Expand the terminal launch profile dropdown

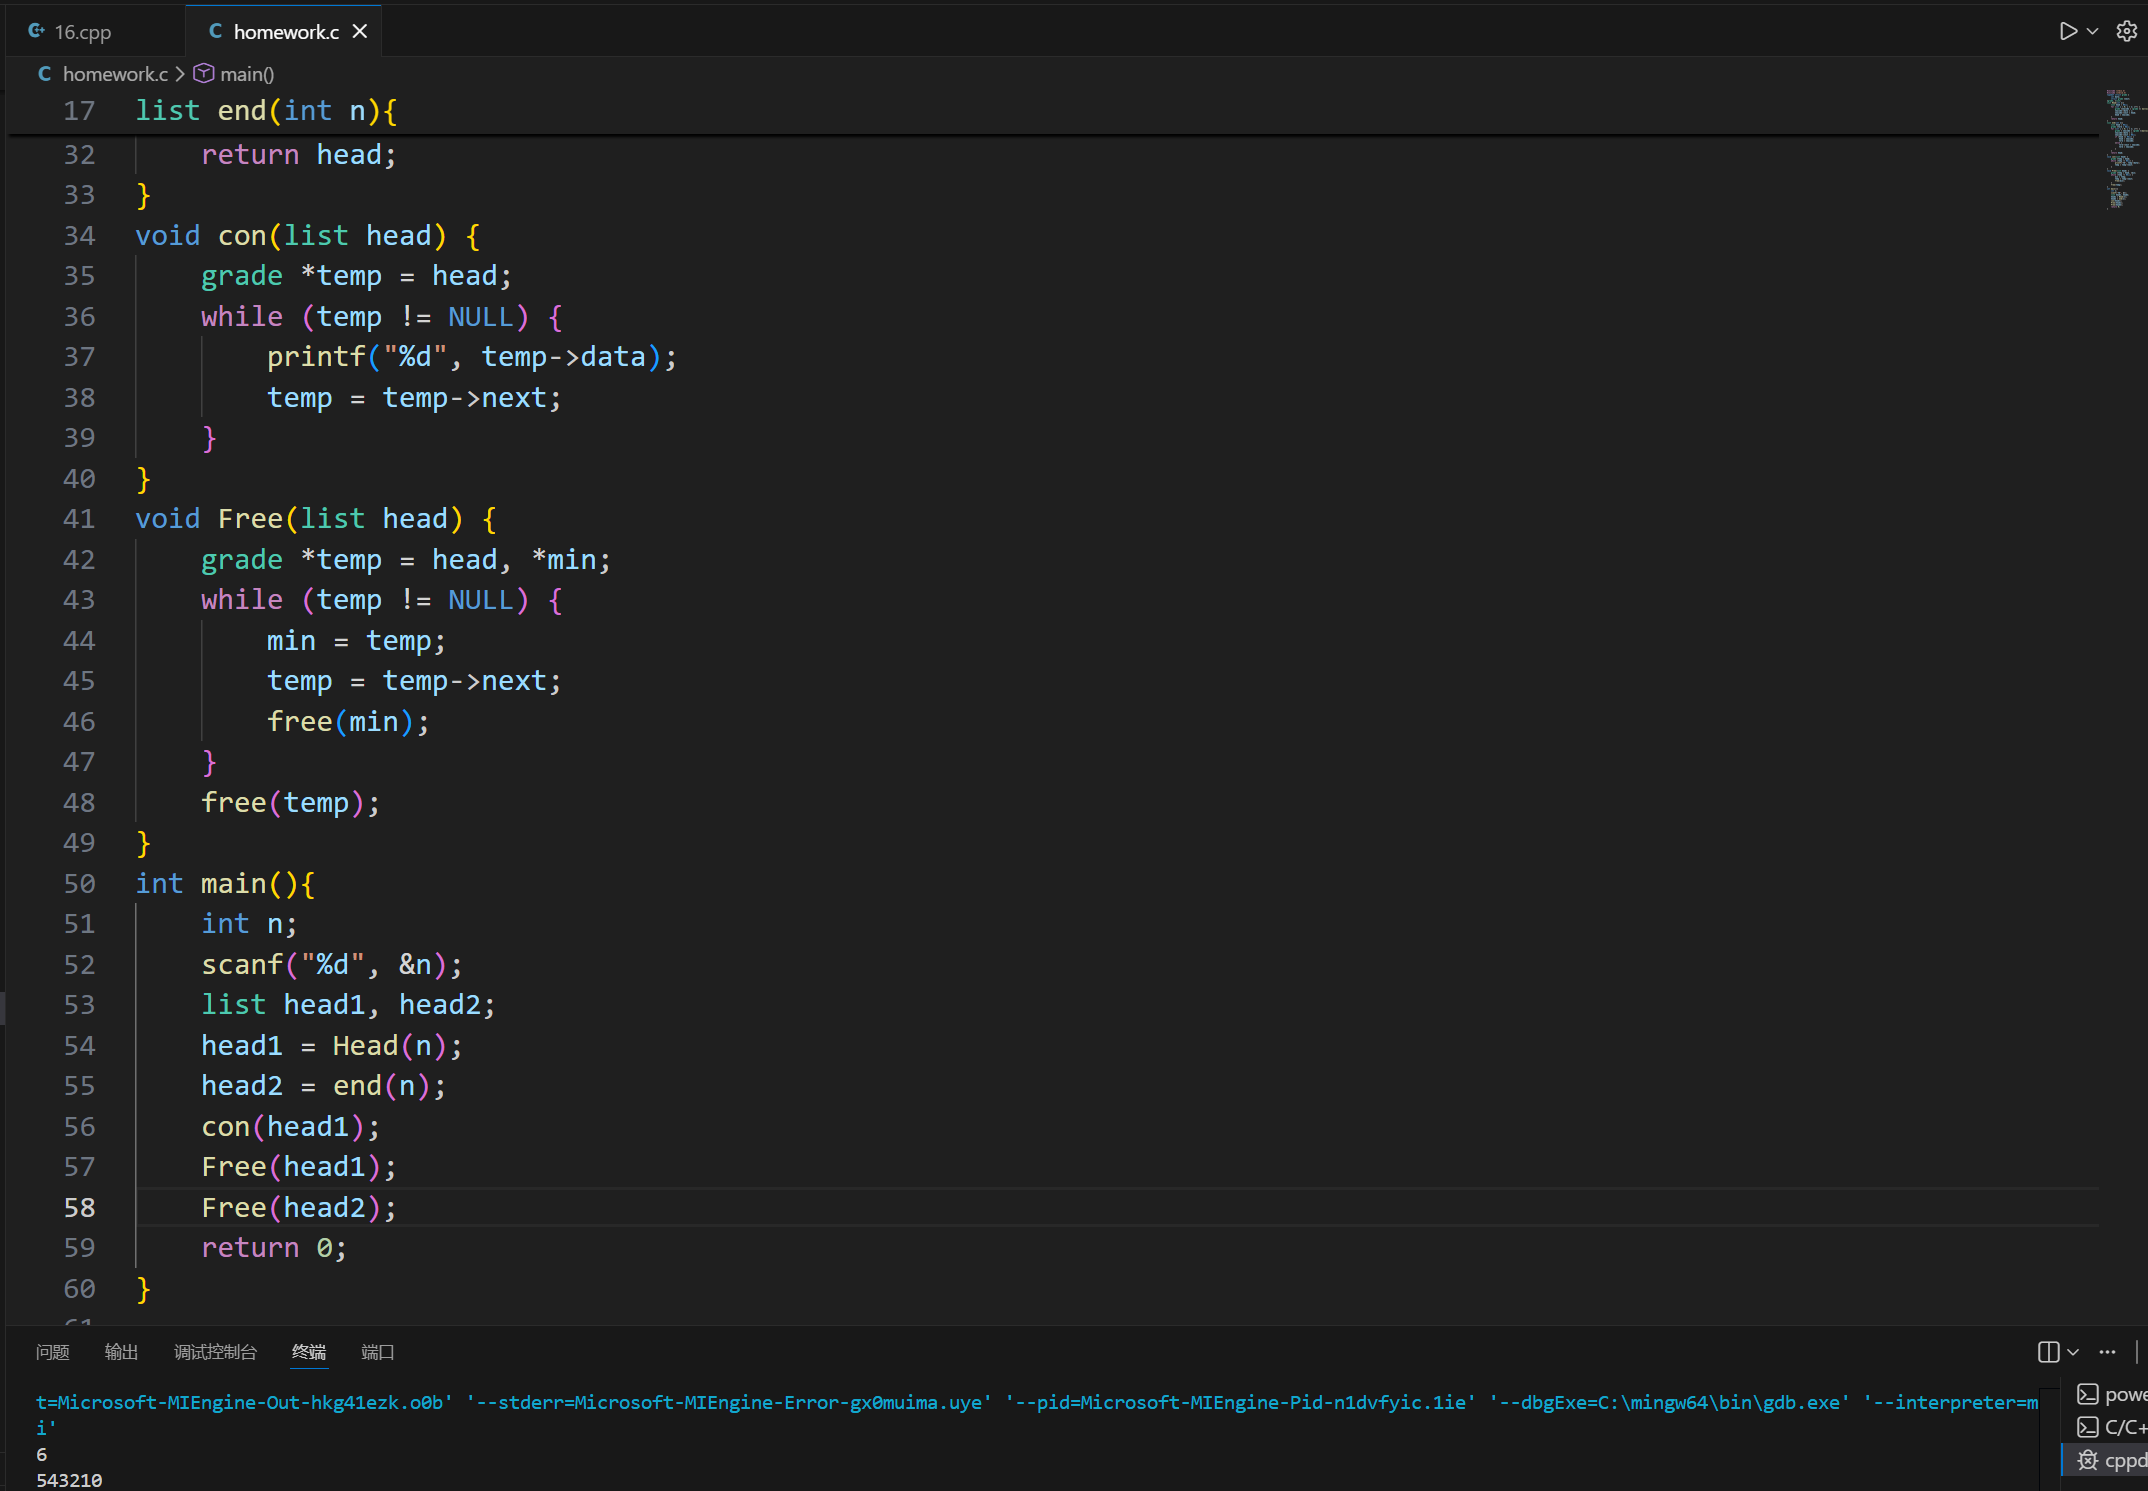(x=2073, y=1352)
